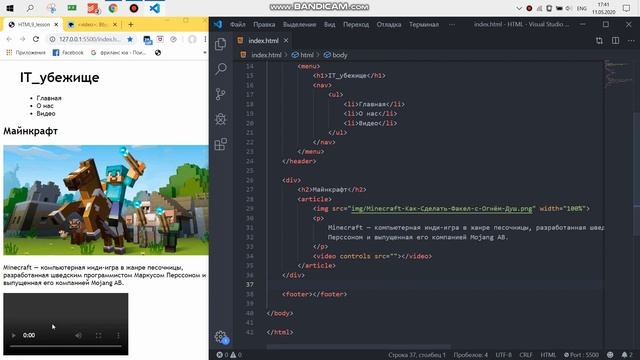The height and width of the screenshot is (360, 640).
Task: Click the Chrome address bar
Action: pos(91,39)
